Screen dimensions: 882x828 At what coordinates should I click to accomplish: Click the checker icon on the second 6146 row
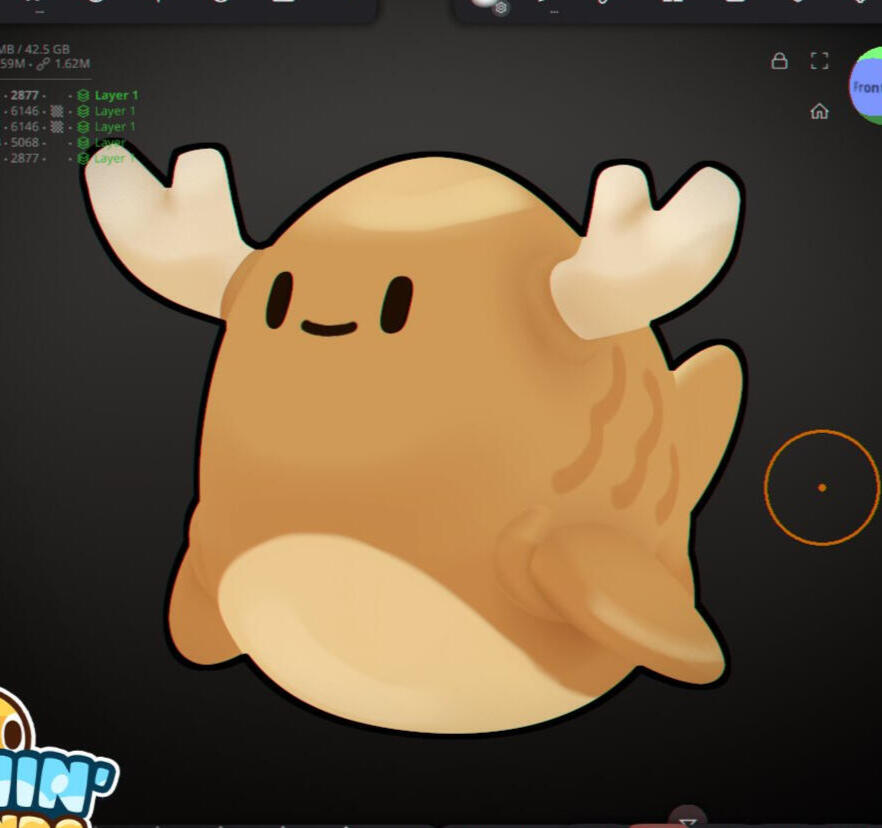click(x=57, y=127)
